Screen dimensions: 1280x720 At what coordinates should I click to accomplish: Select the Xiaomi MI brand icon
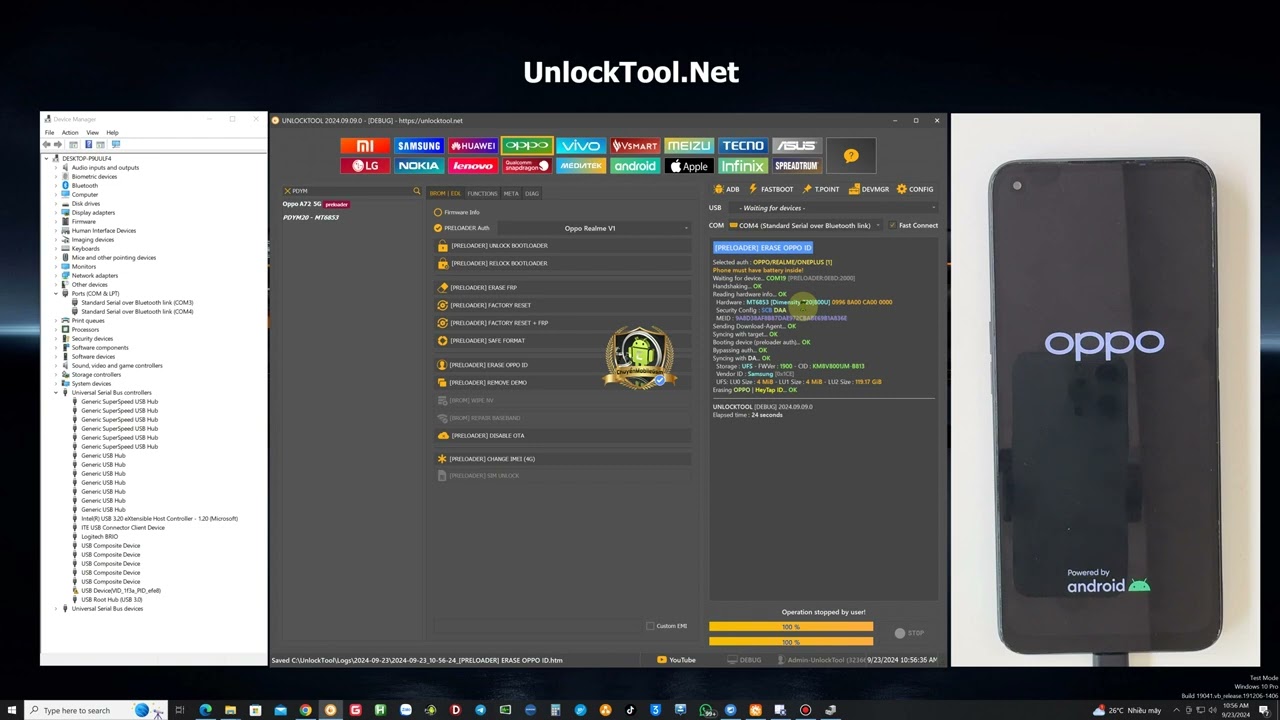tap(364, 146)
